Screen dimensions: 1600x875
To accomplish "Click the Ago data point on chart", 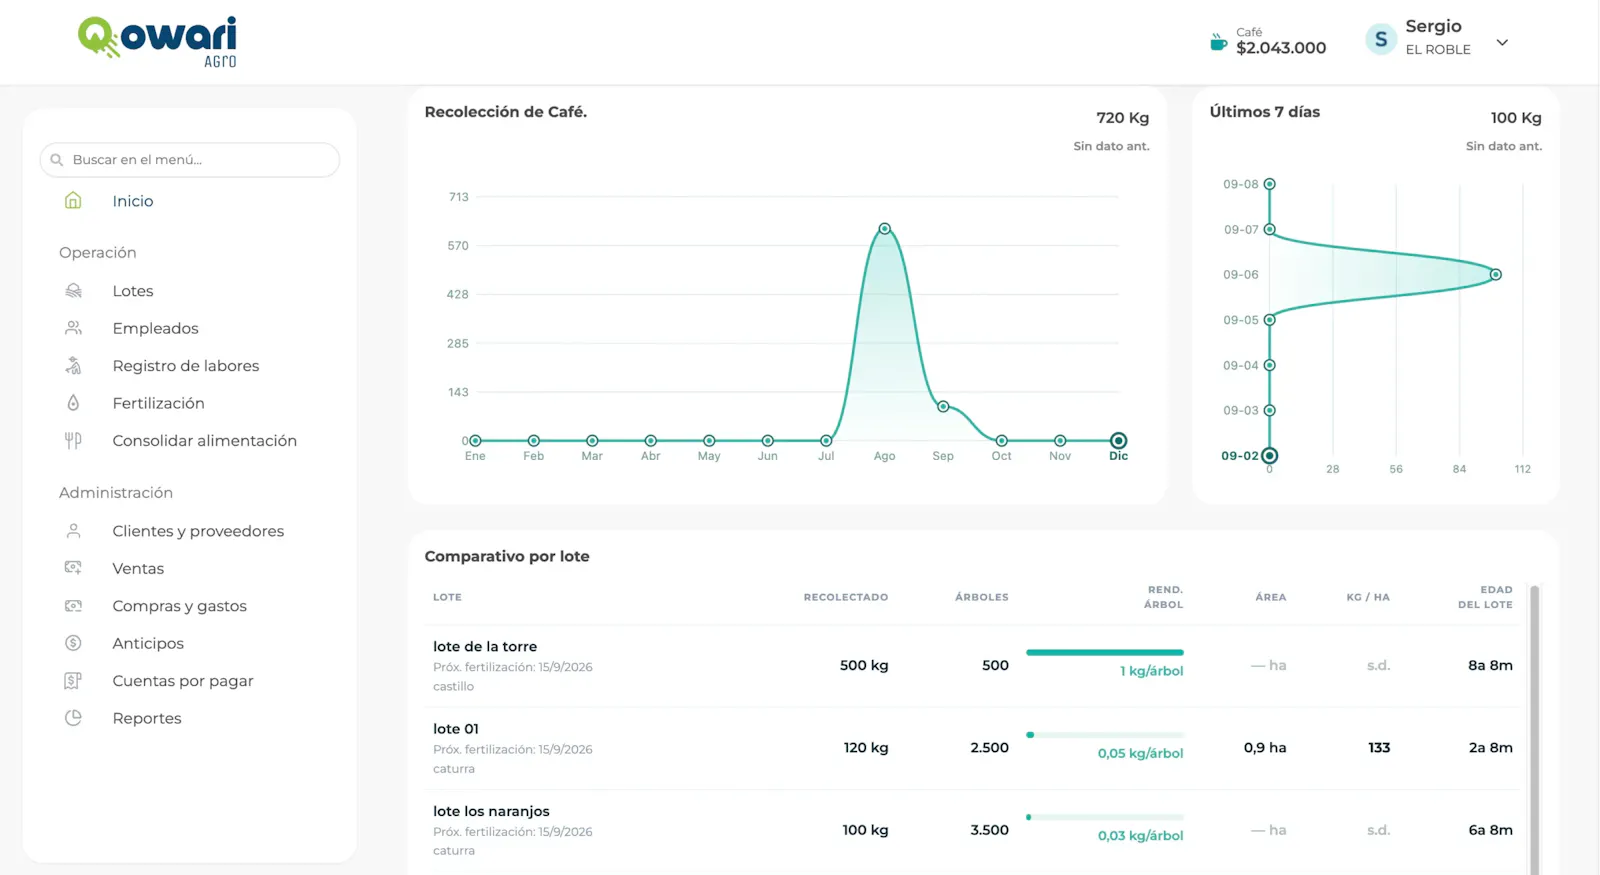I will 884,229.
